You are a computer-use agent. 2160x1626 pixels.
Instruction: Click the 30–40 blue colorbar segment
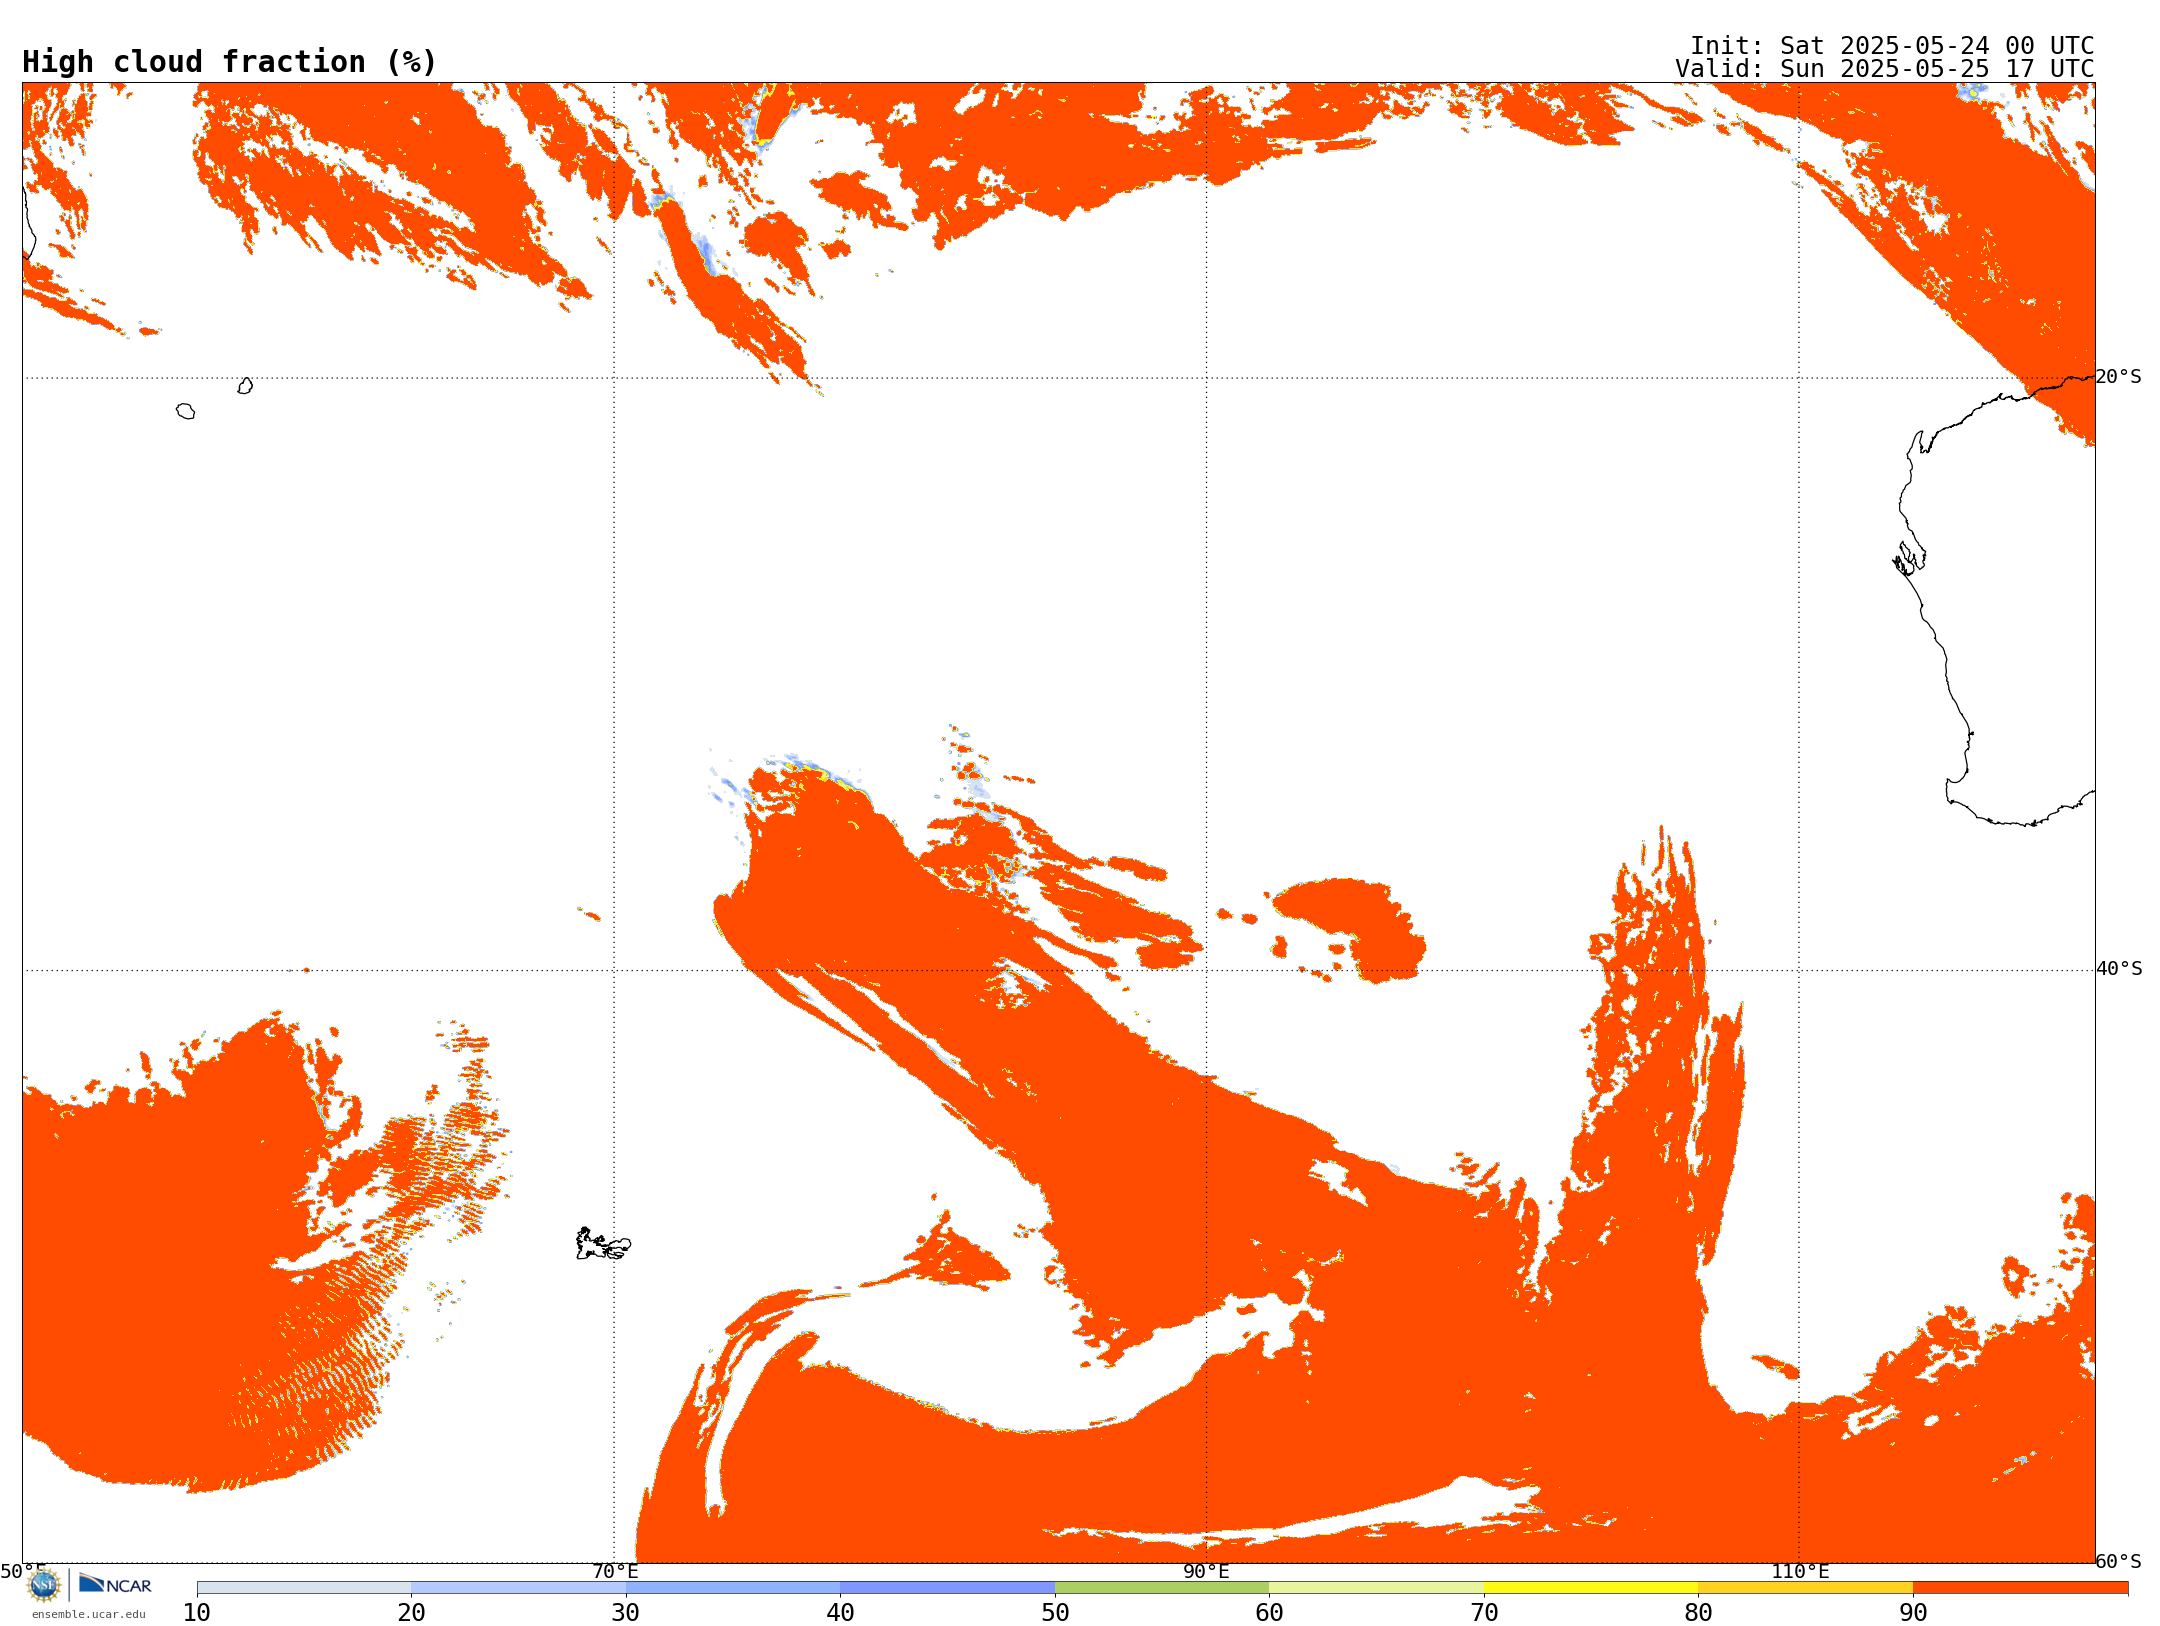733,1588
